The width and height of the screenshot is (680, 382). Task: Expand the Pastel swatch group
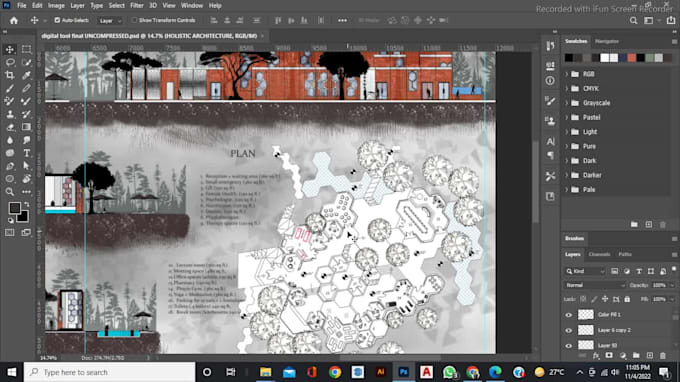tap(566, 118)
